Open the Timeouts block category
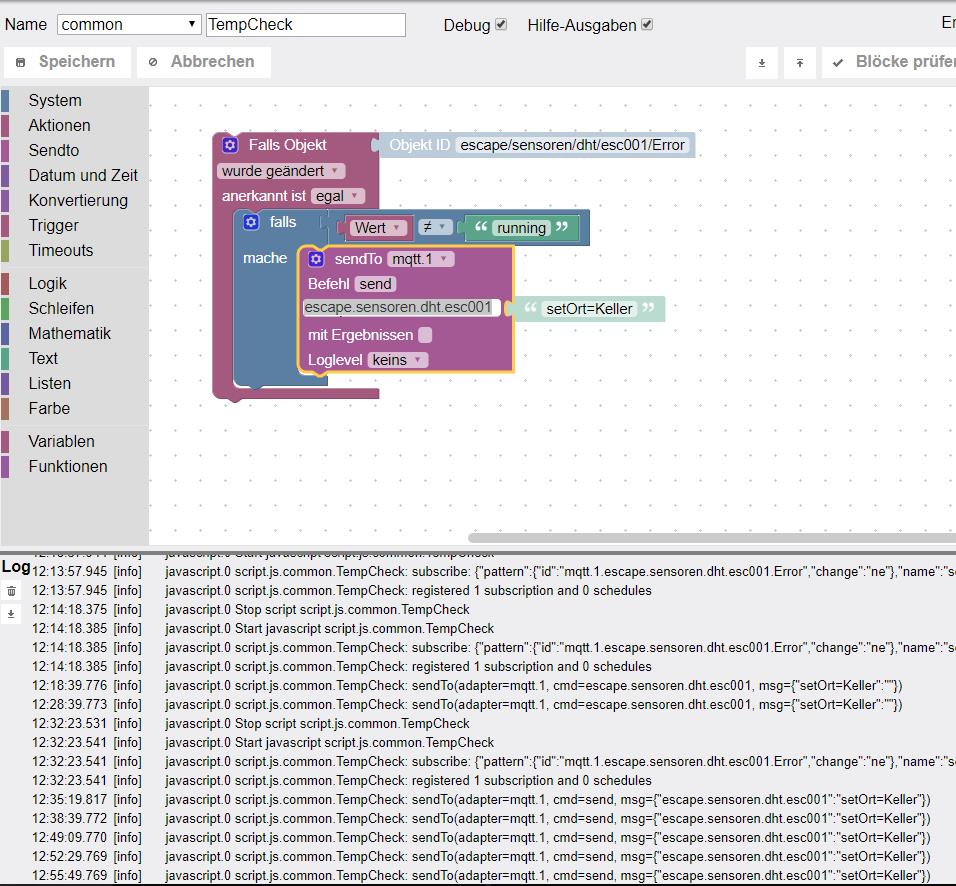 [x=61, y=251]
